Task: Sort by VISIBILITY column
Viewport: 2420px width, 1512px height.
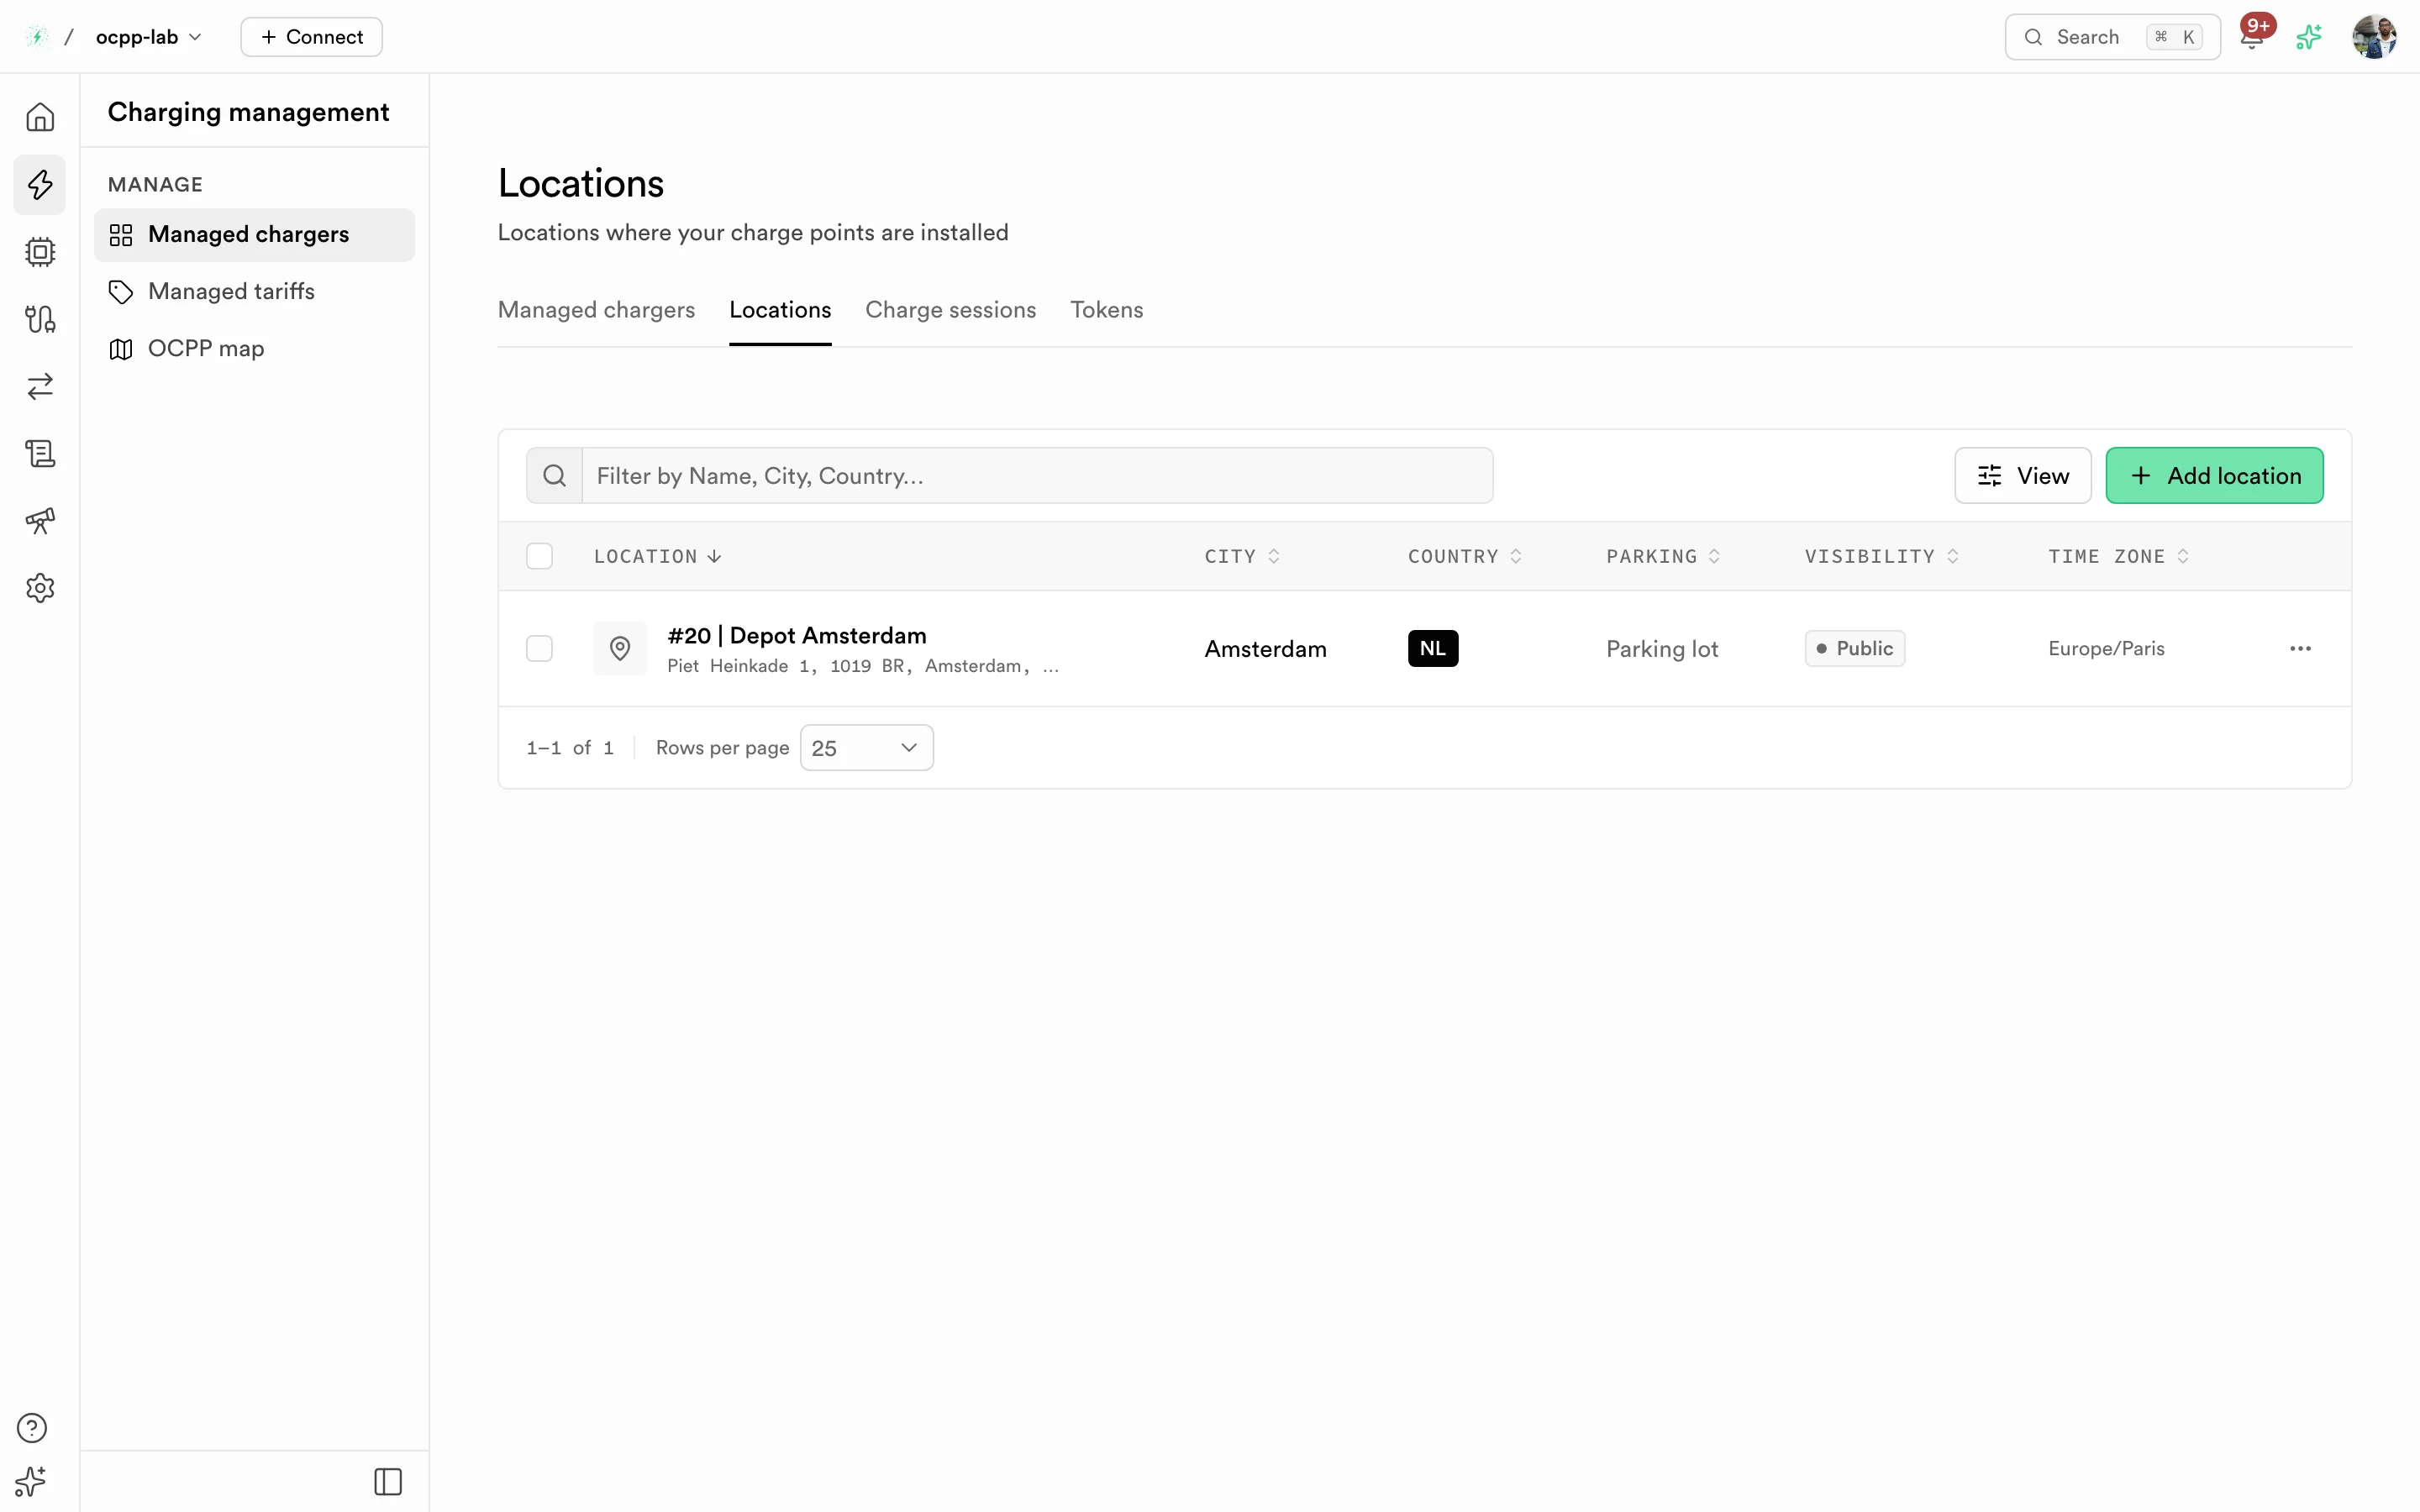Action: (1882, 556)
